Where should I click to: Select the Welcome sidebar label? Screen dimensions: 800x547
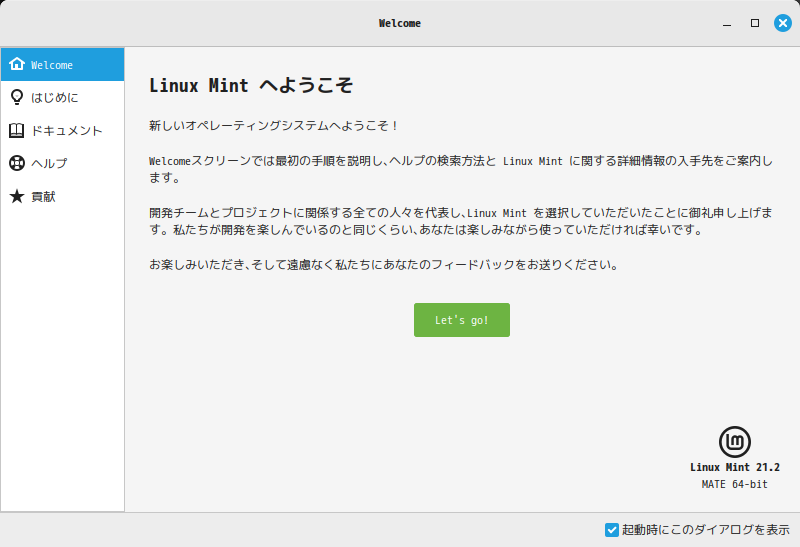click(x=52, y=65)
